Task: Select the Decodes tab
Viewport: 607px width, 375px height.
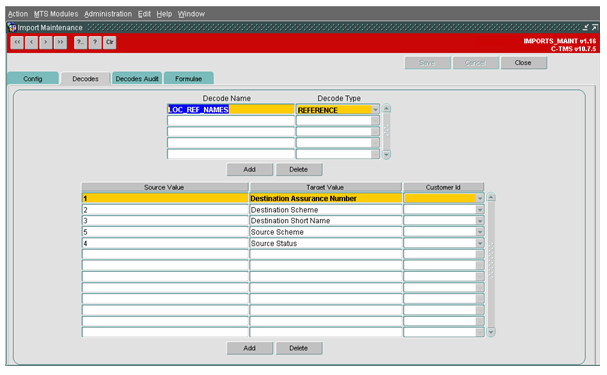Action: [85, 78]
